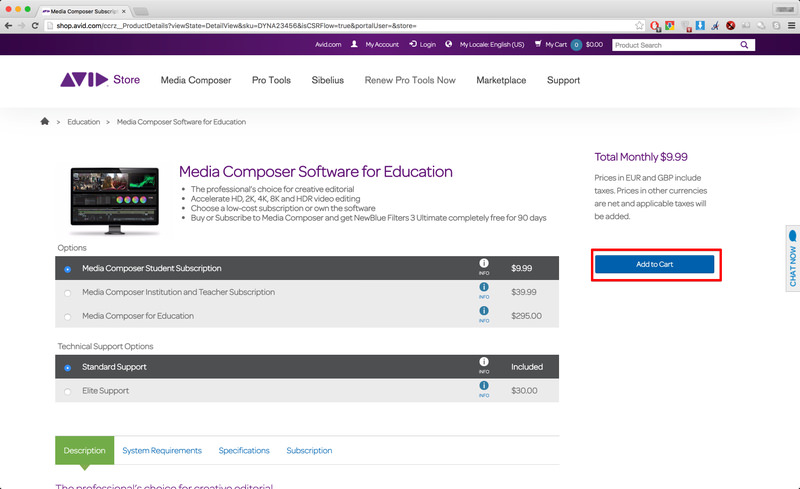Click the Login arrow icon
The image size is (800, 489).
click(413, 44)
